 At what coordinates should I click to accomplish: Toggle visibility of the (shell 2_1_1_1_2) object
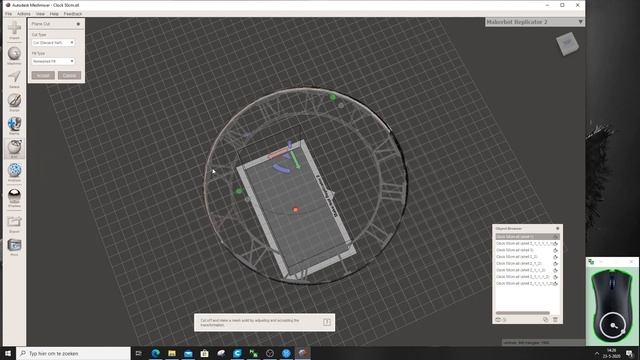pyautogui.click(x=556, y=277)
